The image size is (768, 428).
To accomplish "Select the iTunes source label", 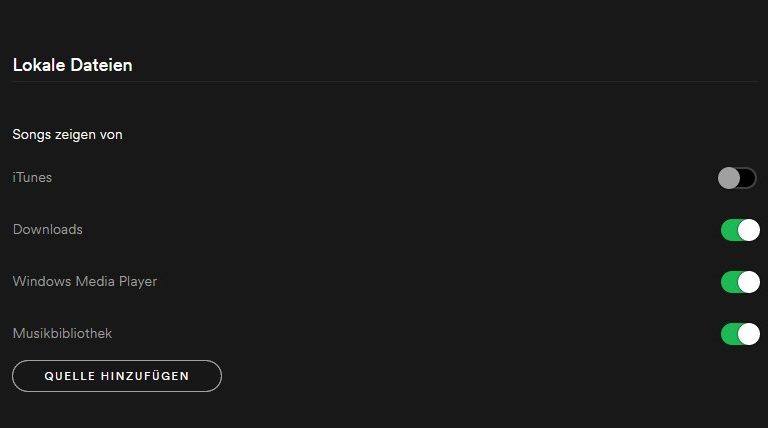I will [32, 178].
